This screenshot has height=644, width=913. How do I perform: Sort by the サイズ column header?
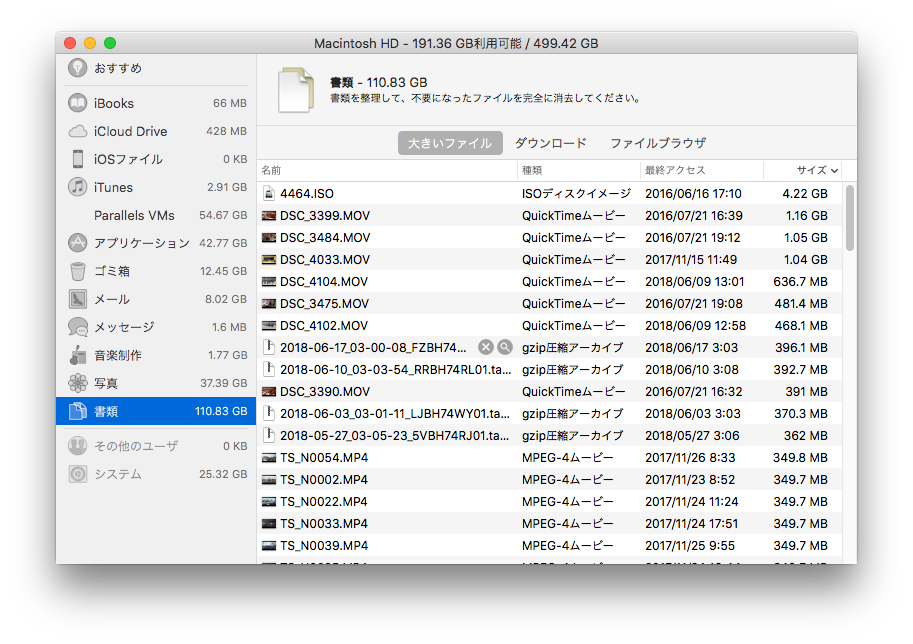point(802,170)
